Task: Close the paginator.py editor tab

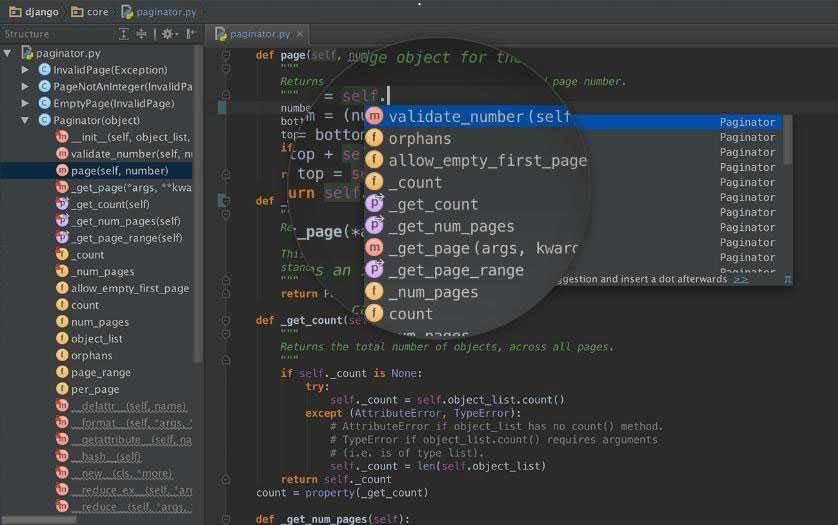Action: (x=300, y=34)
